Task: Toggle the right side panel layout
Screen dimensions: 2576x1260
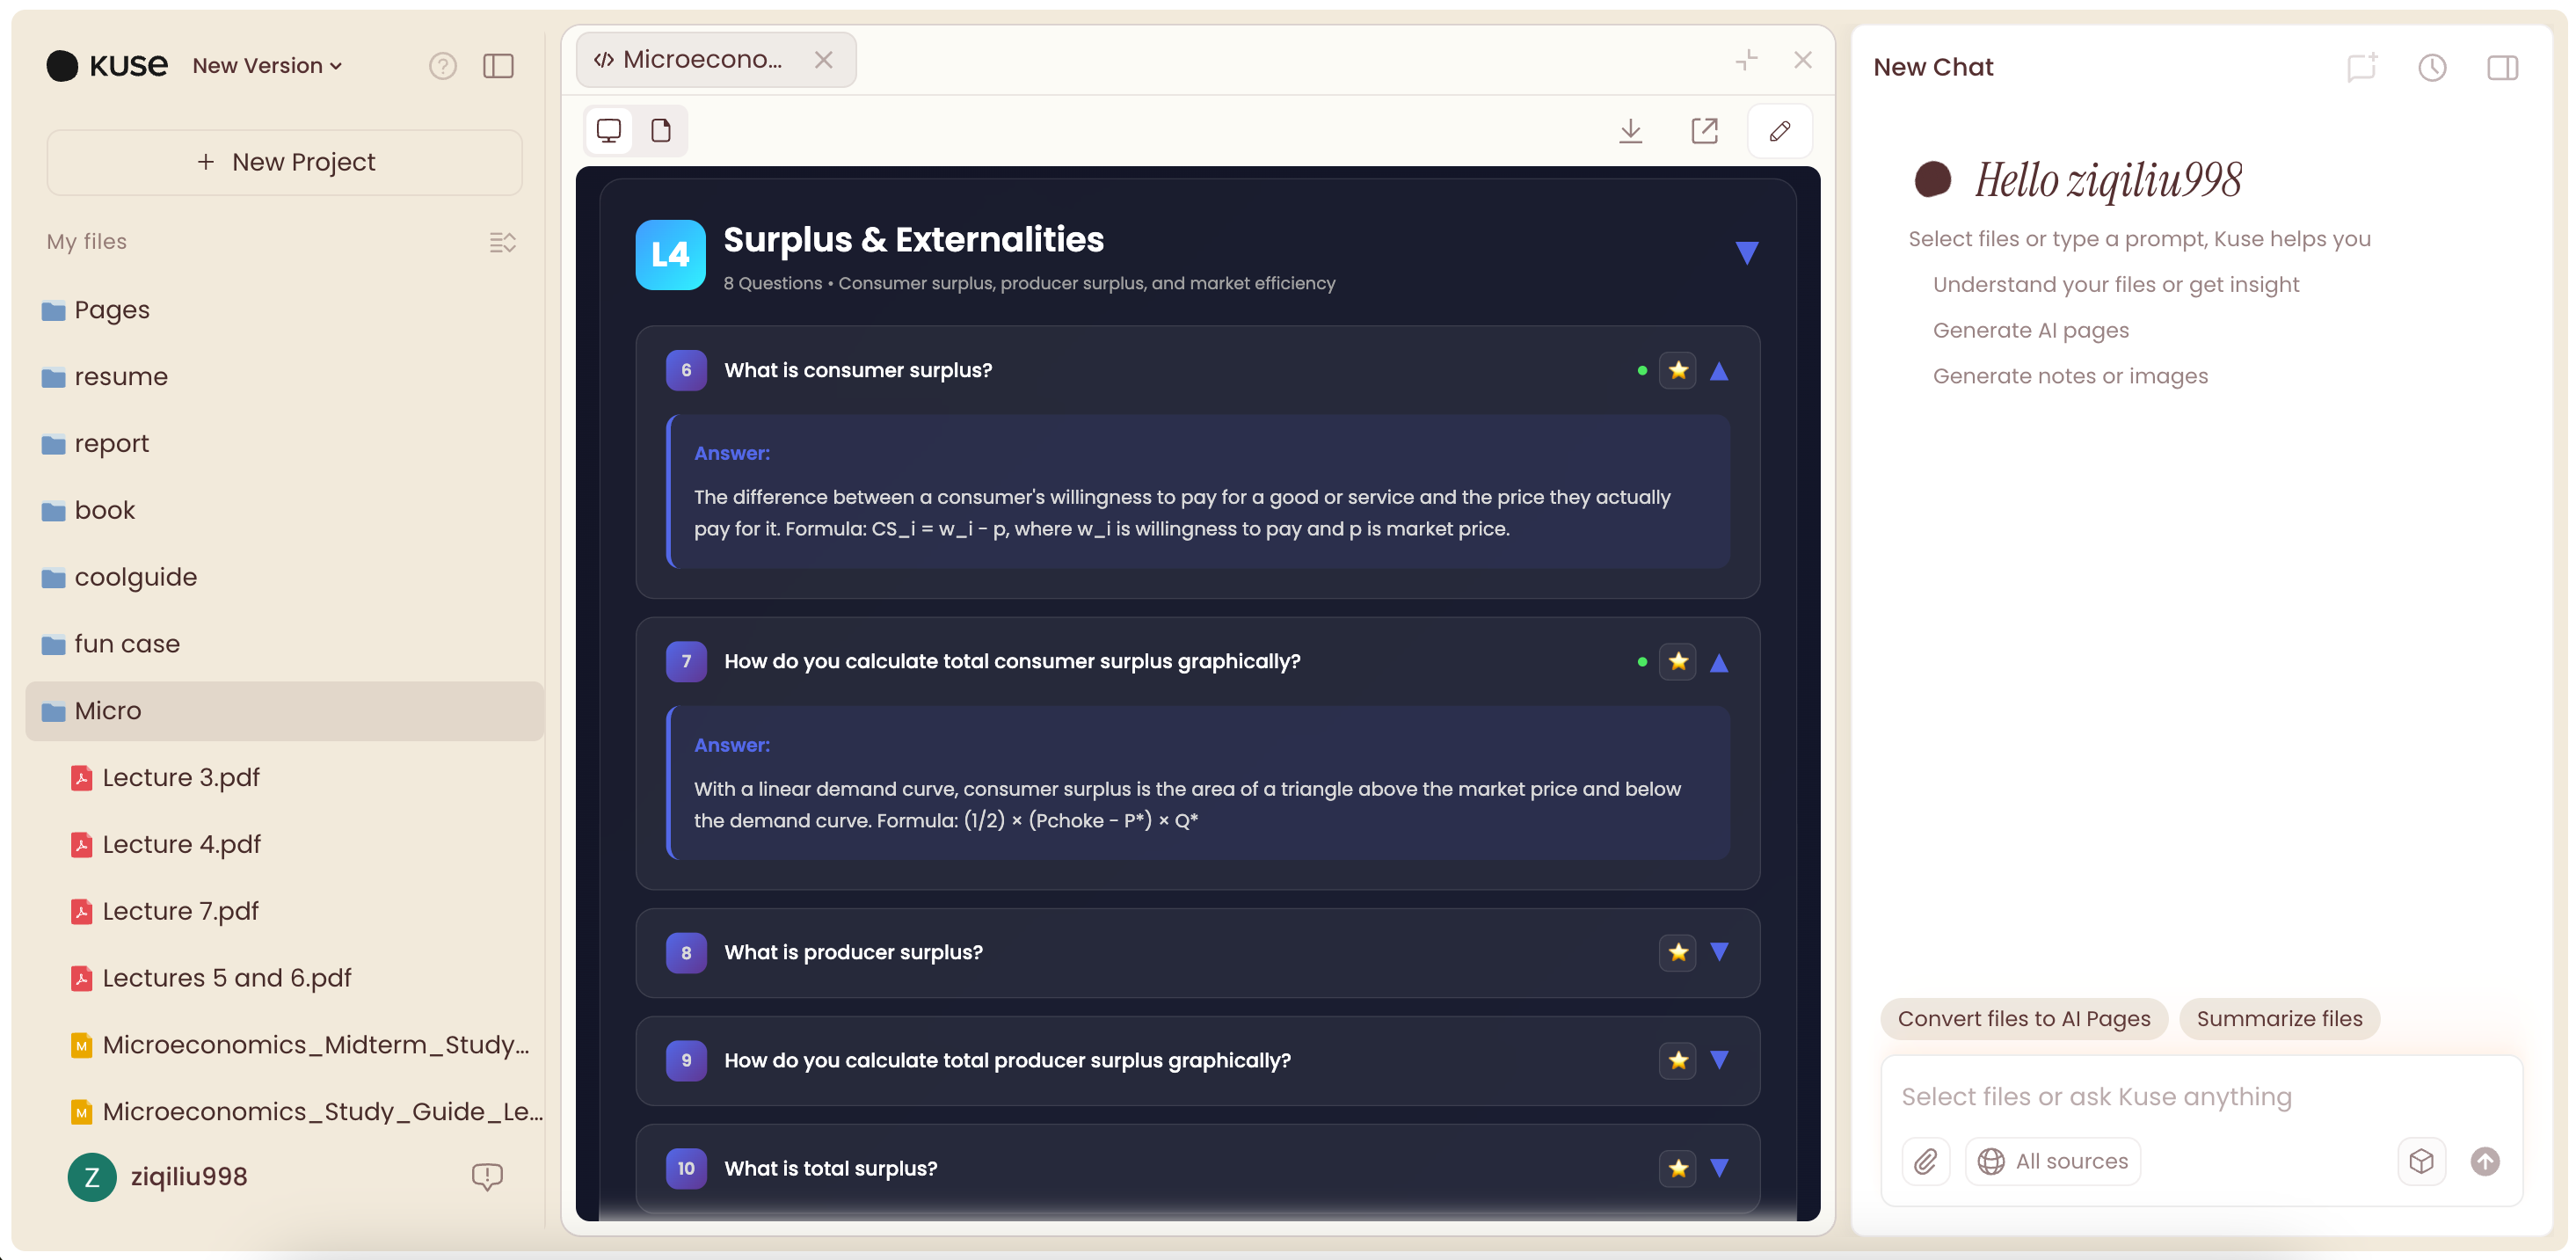Action: click(2504, 67)
